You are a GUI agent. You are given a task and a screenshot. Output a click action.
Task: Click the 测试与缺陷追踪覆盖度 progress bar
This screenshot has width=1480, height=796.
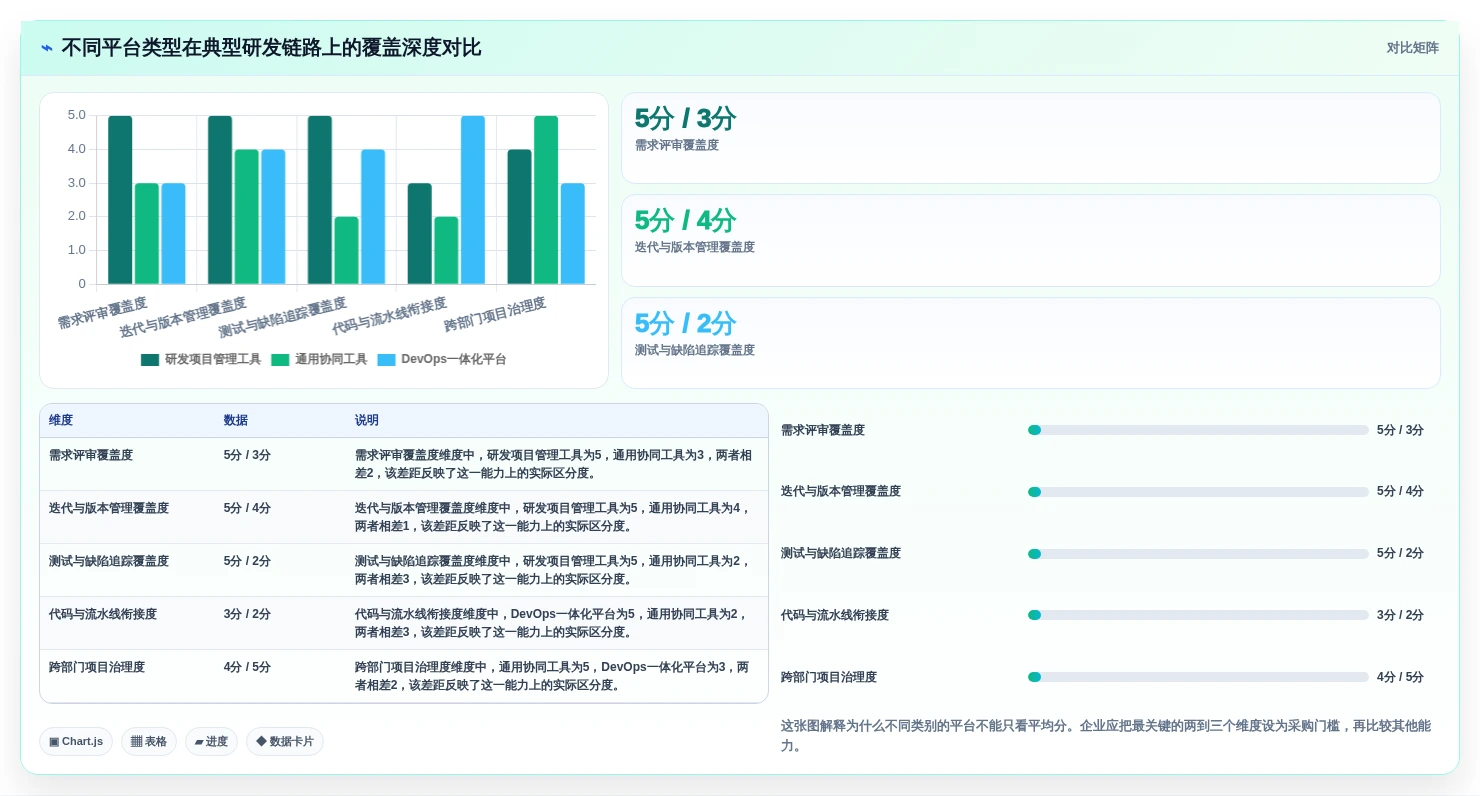[x=1198, y=554]
